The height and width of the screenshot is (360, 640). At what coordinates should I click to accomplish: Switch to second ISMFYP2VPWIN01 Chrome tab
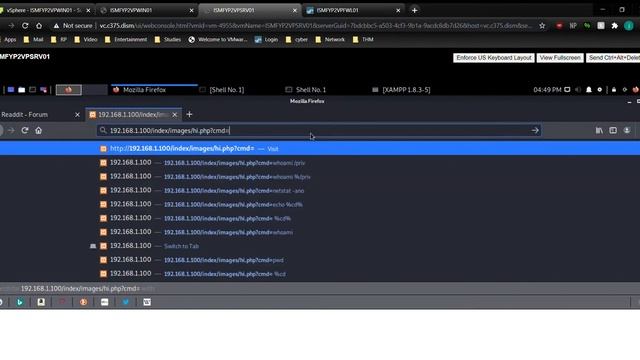tap(147, 10)
